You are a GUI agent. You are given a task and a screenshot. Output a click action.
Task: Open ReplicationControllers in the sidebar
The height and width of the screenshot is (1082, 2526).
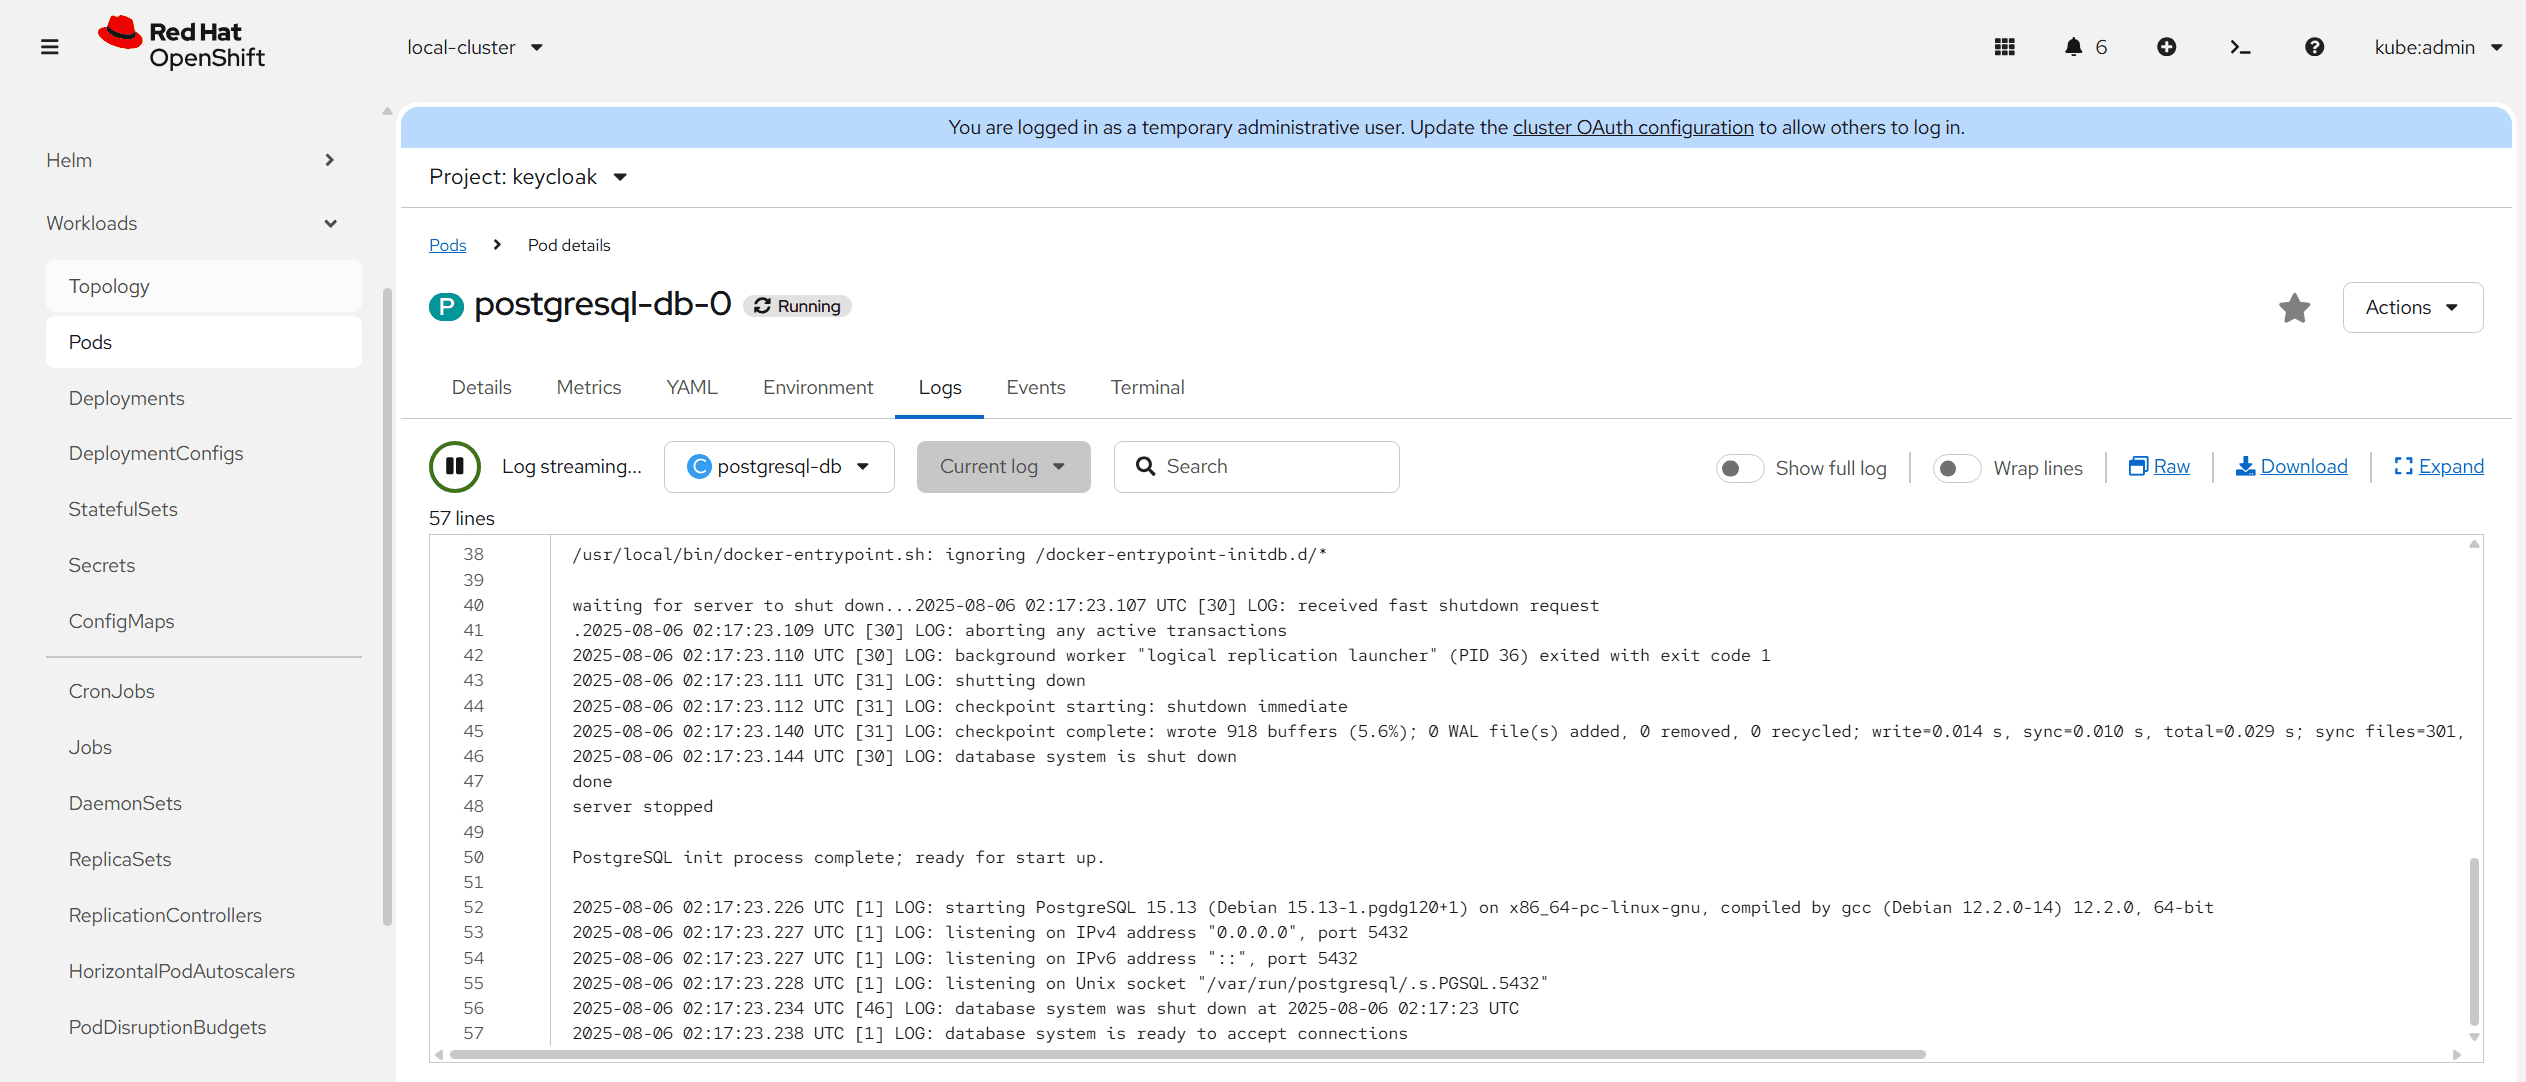[x=204, y=915]
